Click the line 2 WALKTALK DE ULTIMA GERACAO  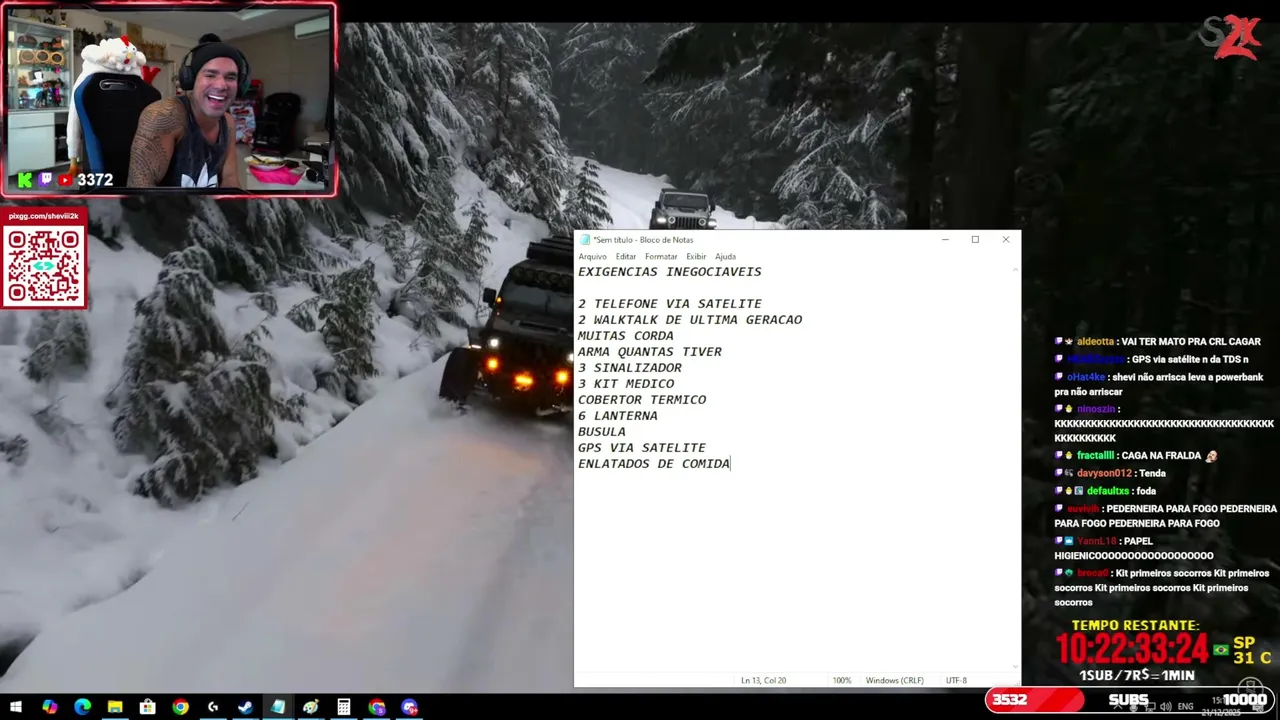click(689, 320)
